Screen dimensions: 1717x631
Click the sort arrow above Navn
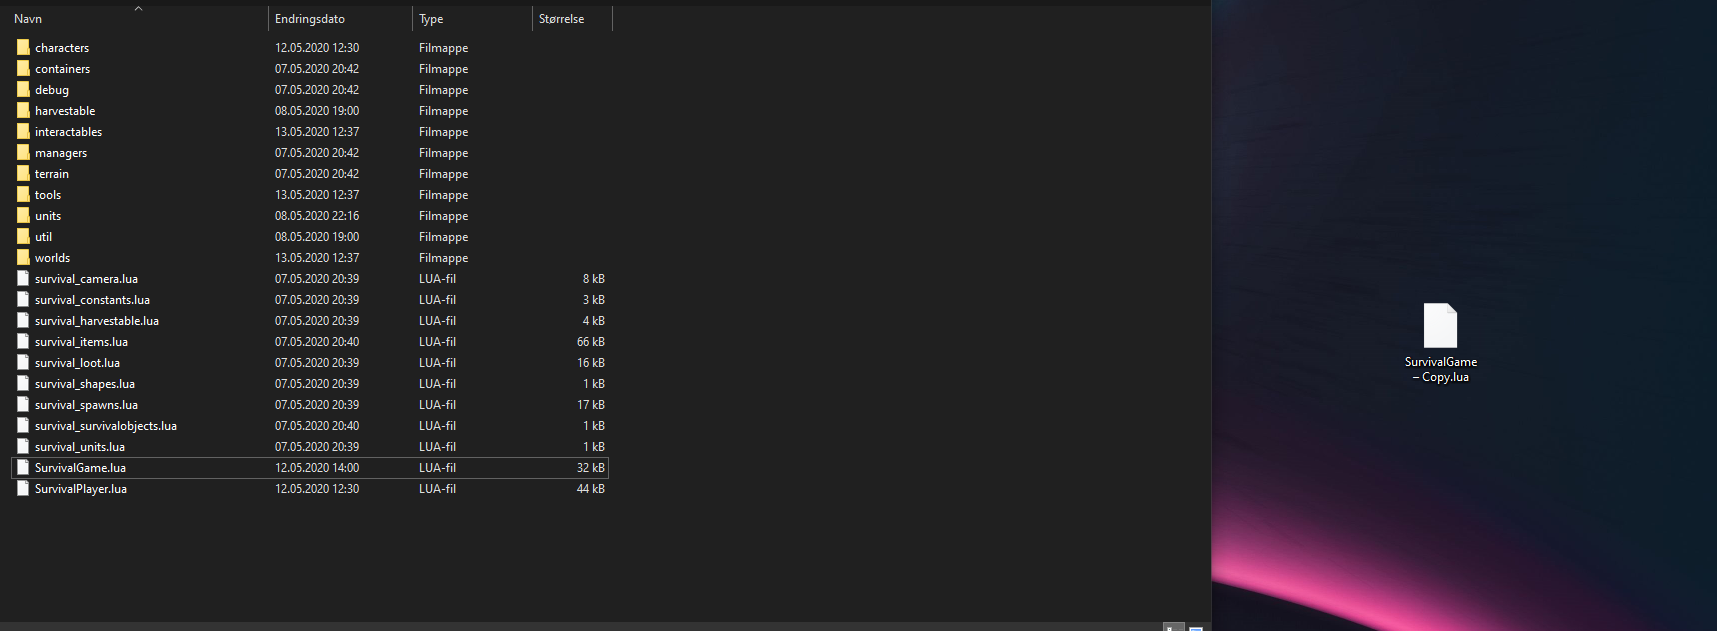click(138, 8)
